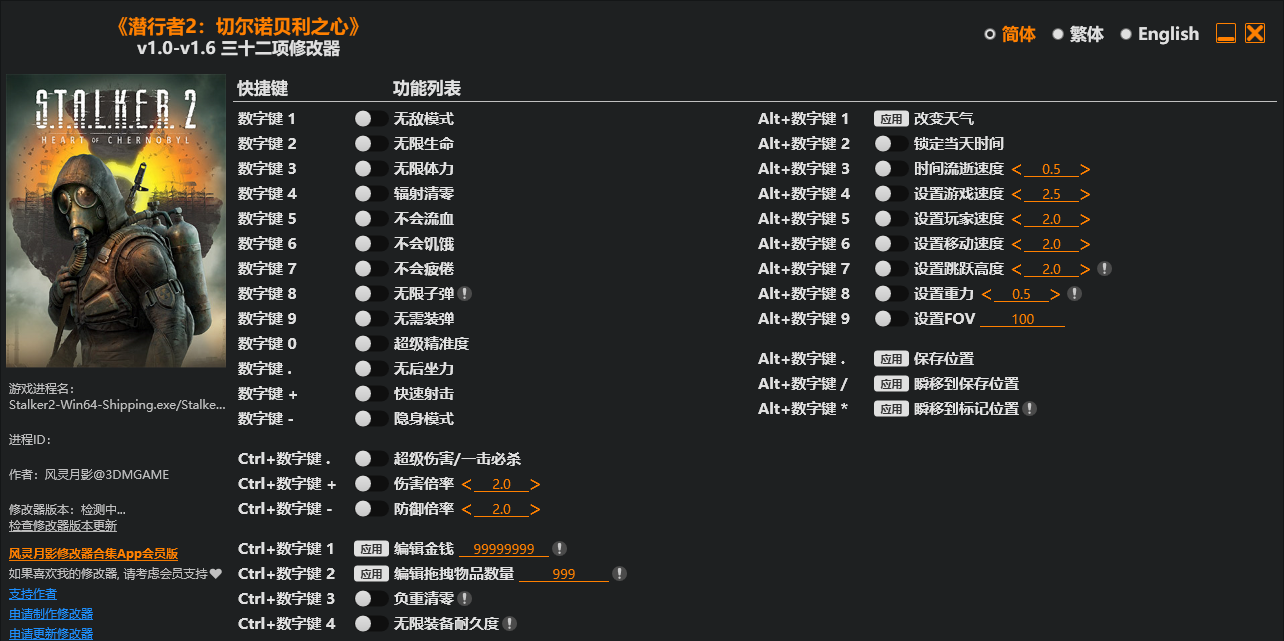This screenshot has height=641, width=1284.
Task: Open the 检查修改器版本更新 link
Action: click(x=63, y=526)
